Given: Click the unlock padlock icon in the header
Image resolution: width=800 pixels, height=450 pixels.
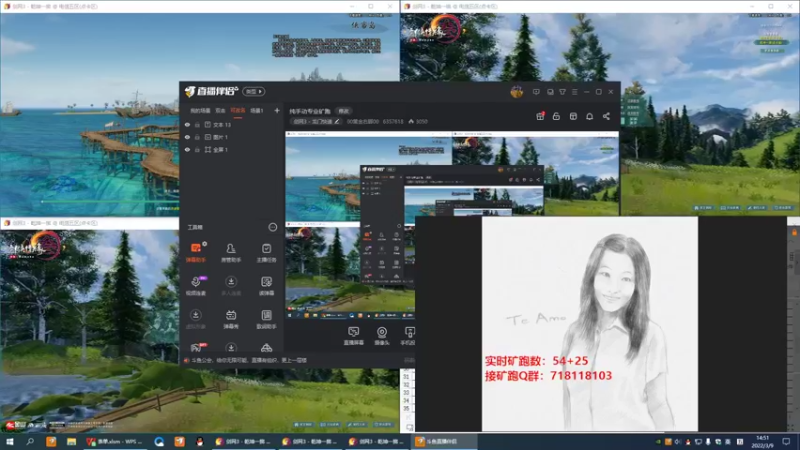Looking at the screenshot, I should pyautogui.click(x=556, y=116).
